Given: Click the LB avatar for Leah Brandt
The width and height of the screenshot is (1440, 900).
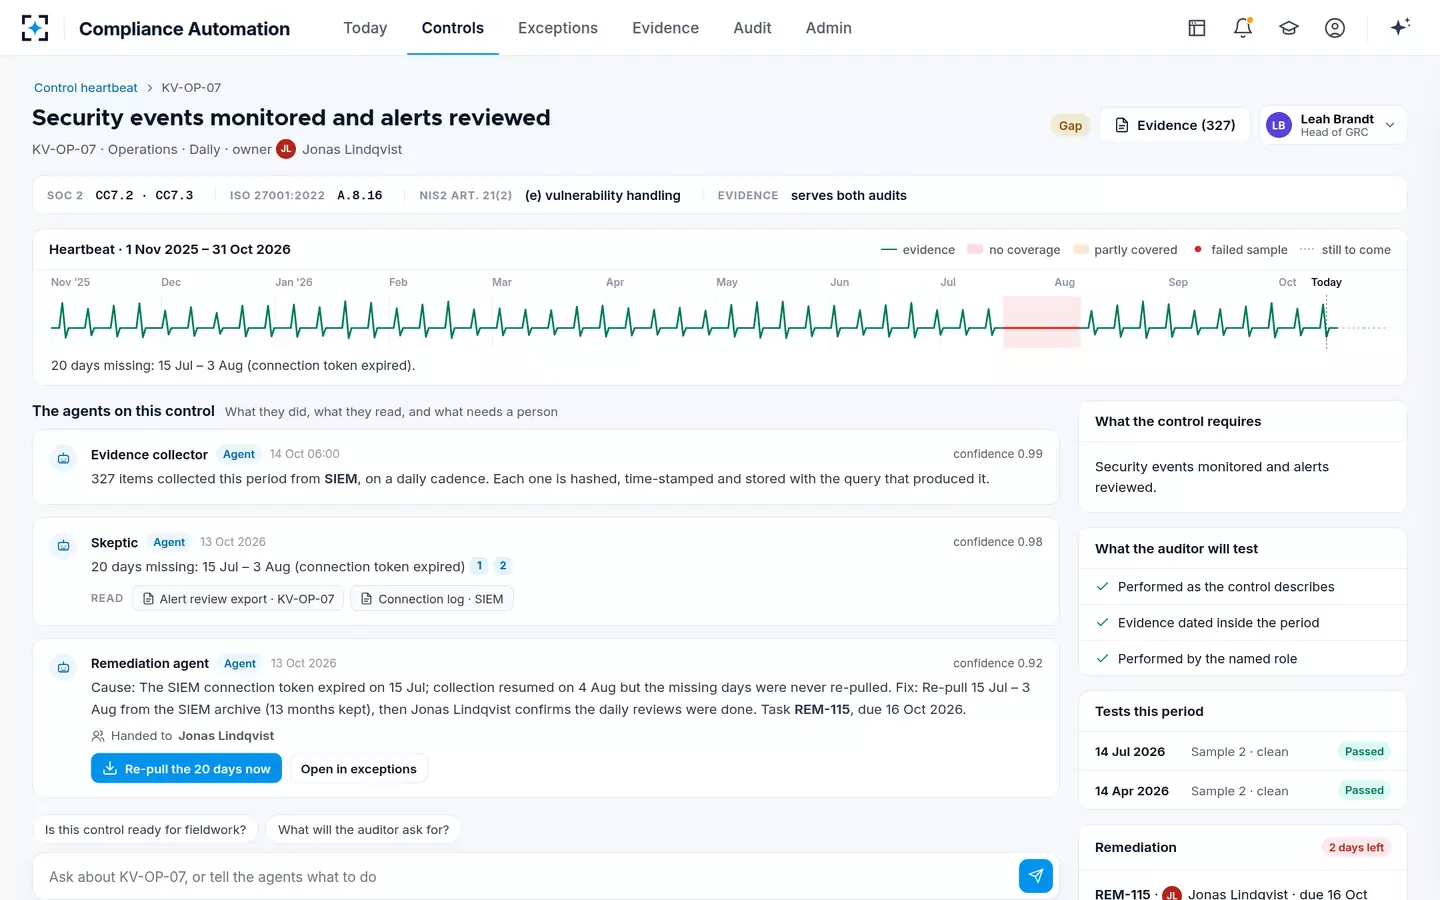Looking at the screenshot, I should tap(1279, 125).
